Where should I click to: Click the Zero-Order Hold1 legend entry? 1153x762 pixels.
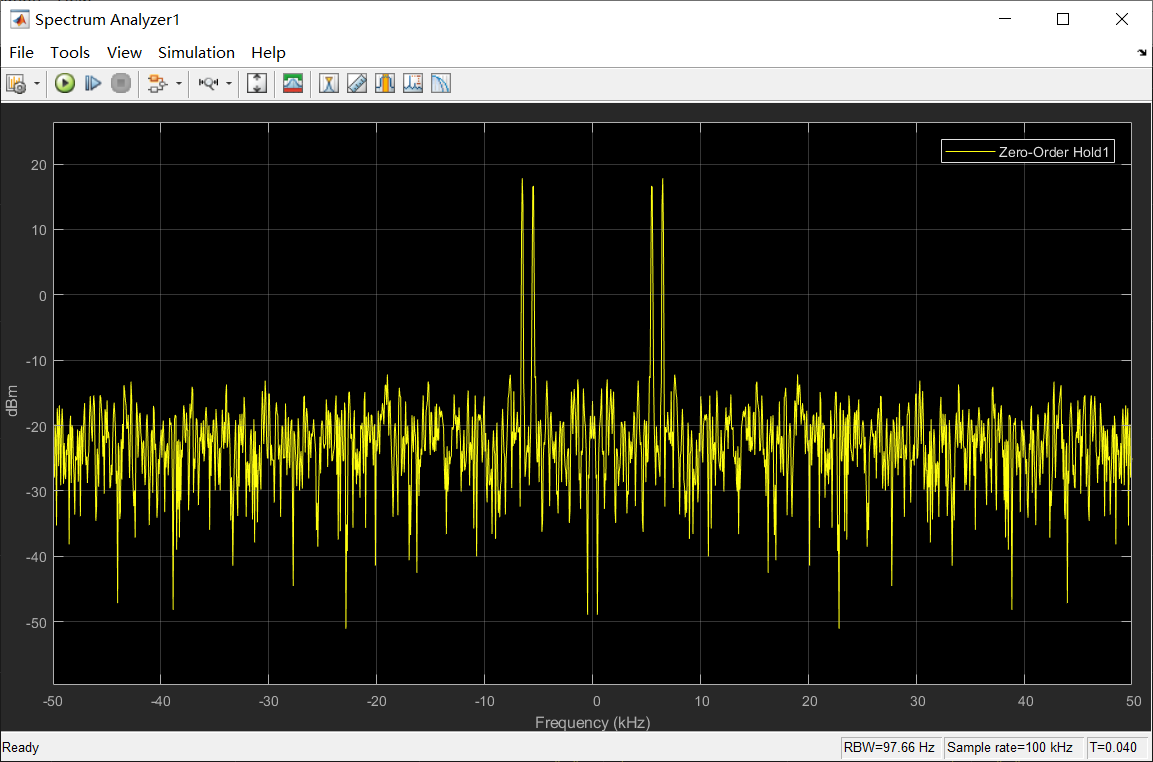(1028, 153)
